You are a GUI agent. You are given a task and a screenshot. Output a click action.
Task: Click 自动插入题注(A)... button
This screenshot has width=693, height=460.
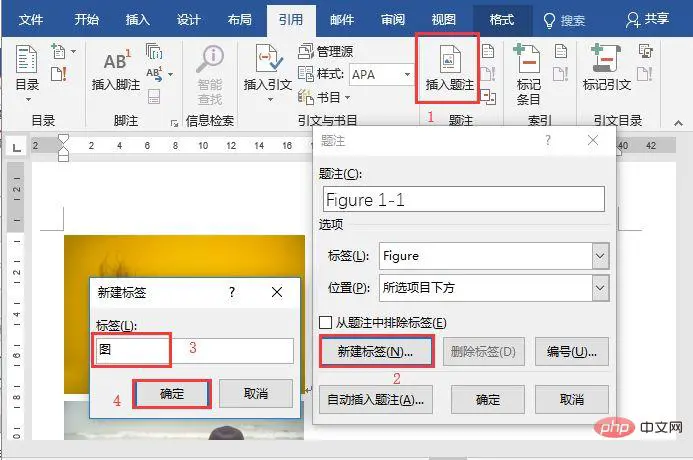pos(376,399)
